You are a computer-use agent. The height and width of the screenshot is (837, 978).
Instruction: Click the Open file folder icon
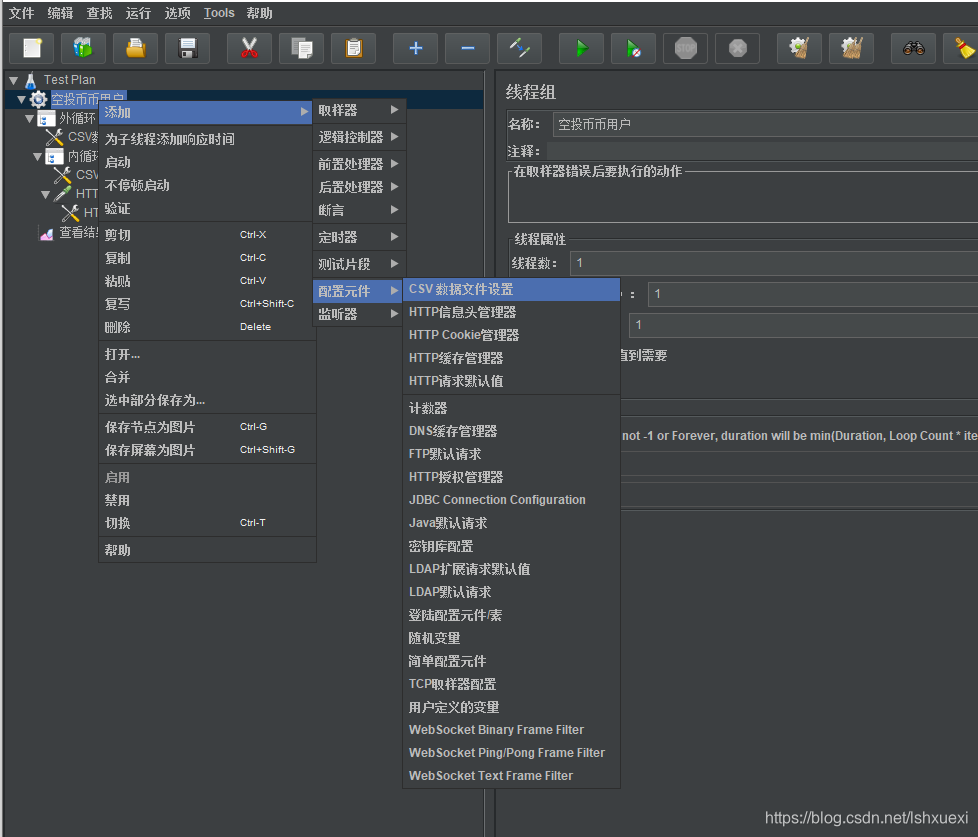tap(135, 48)
